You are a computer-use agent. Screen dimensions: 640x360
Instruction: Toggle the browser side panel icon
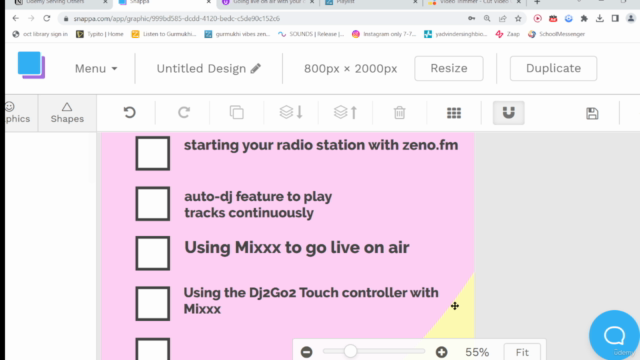coord(615,18)
